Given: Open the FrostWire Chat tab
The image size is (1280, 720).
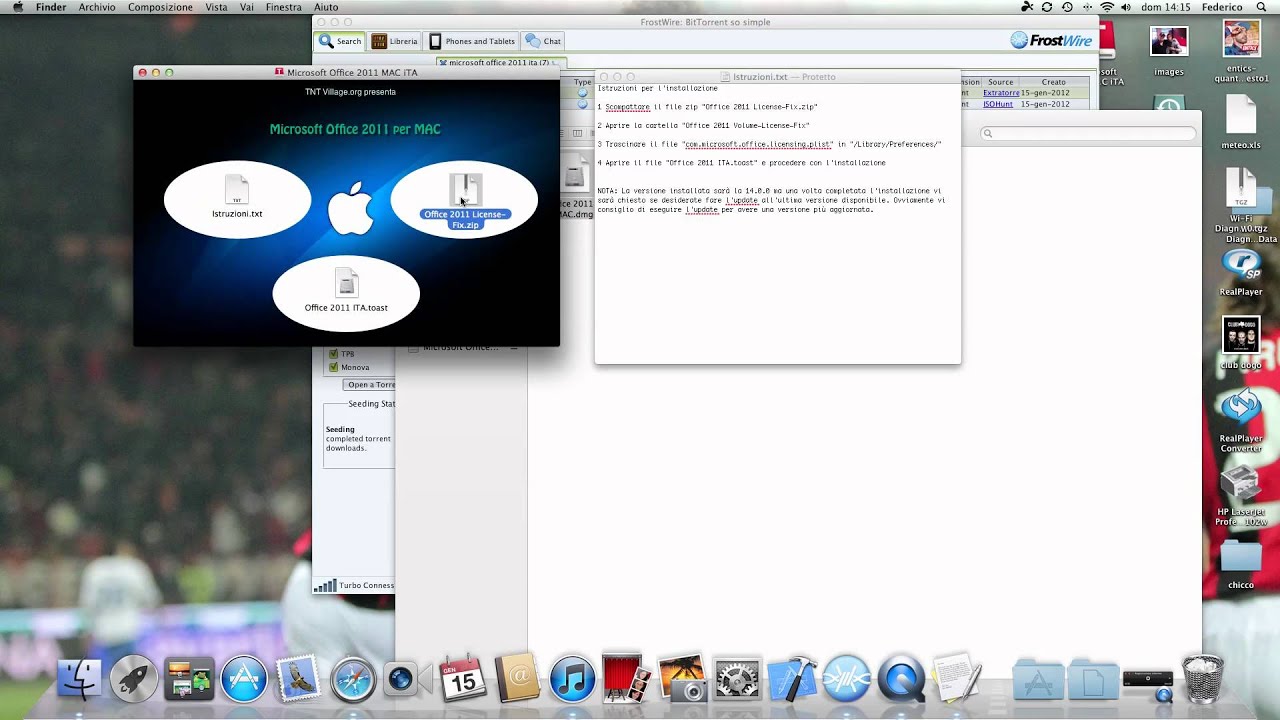Looking at the screenshot, I should click(544, 41).
